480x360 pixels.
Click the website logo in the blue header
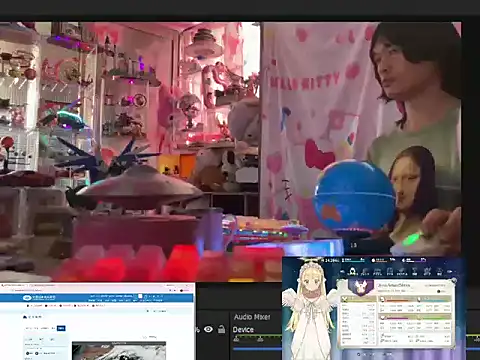[x=39, y=297]
